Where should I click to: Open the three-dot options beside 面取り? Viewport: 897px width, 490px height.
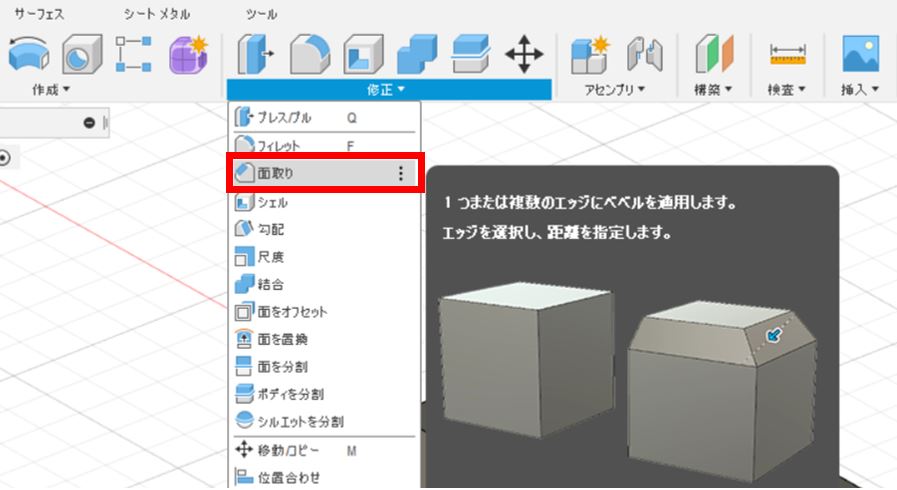click(400, 173)
